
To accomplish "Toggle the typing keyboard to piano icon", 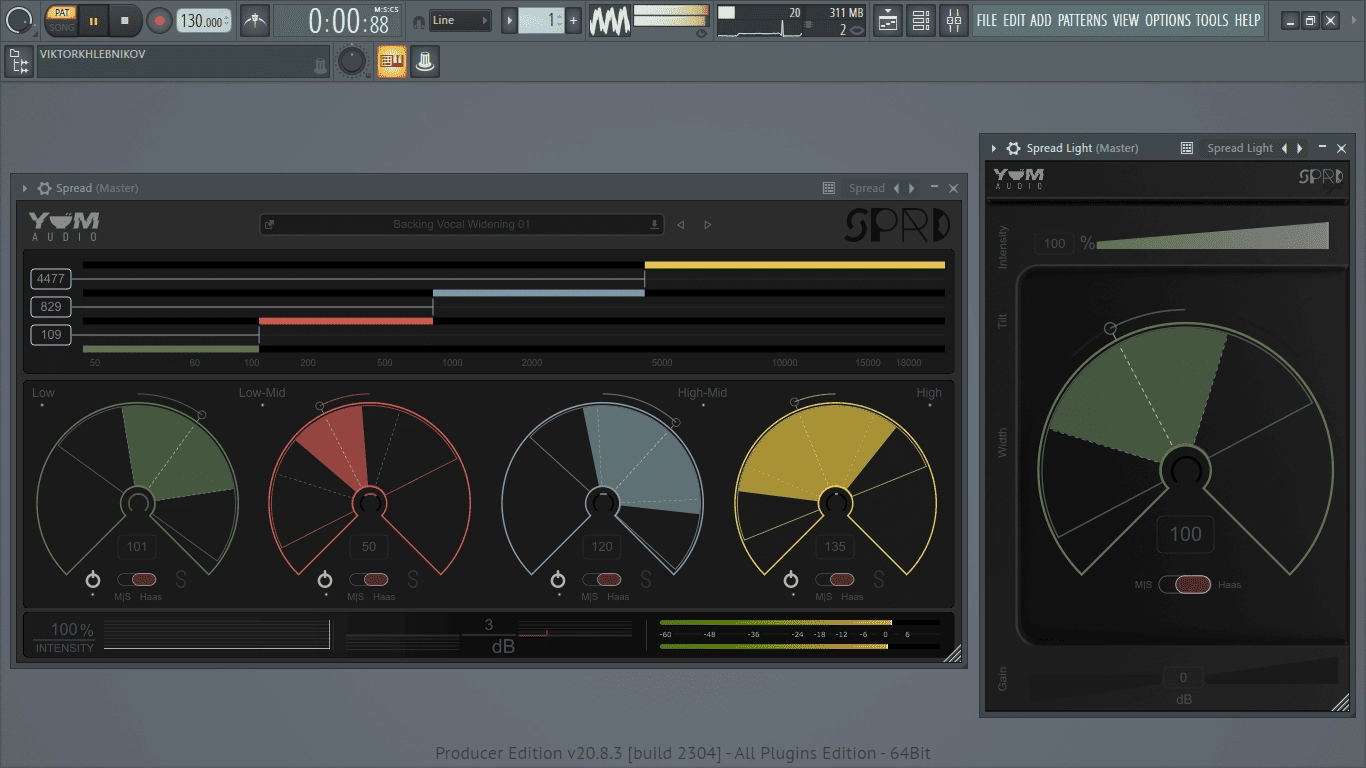I will (392, 62).
